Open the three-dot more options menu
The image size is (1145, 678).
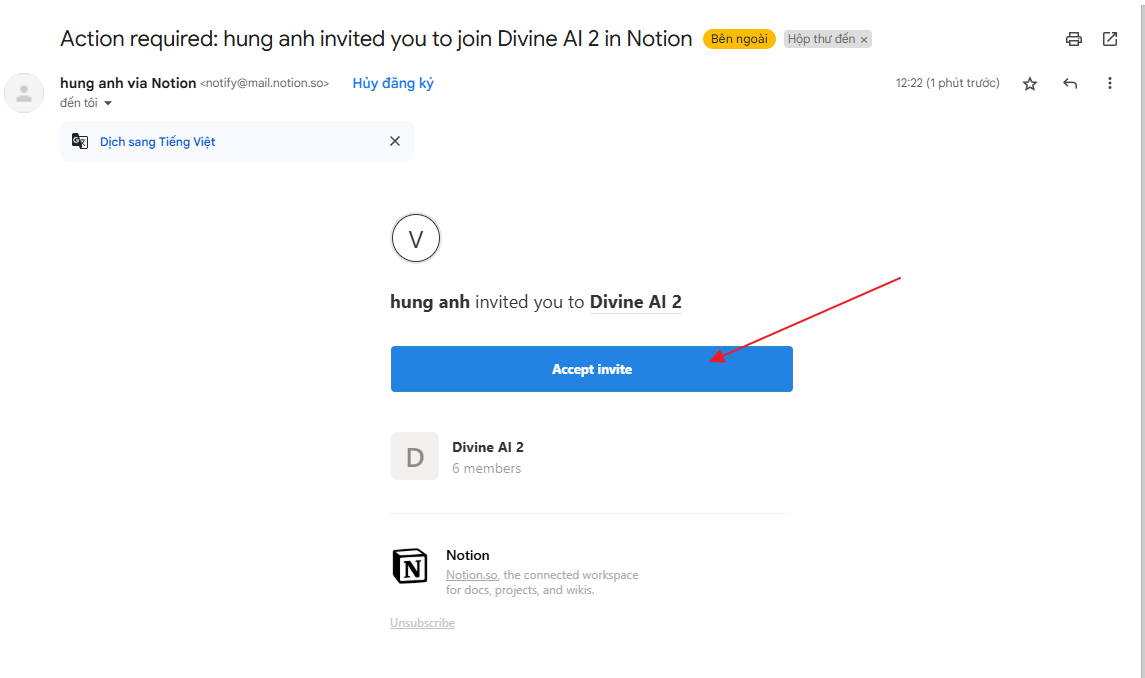click(1109, 84)
